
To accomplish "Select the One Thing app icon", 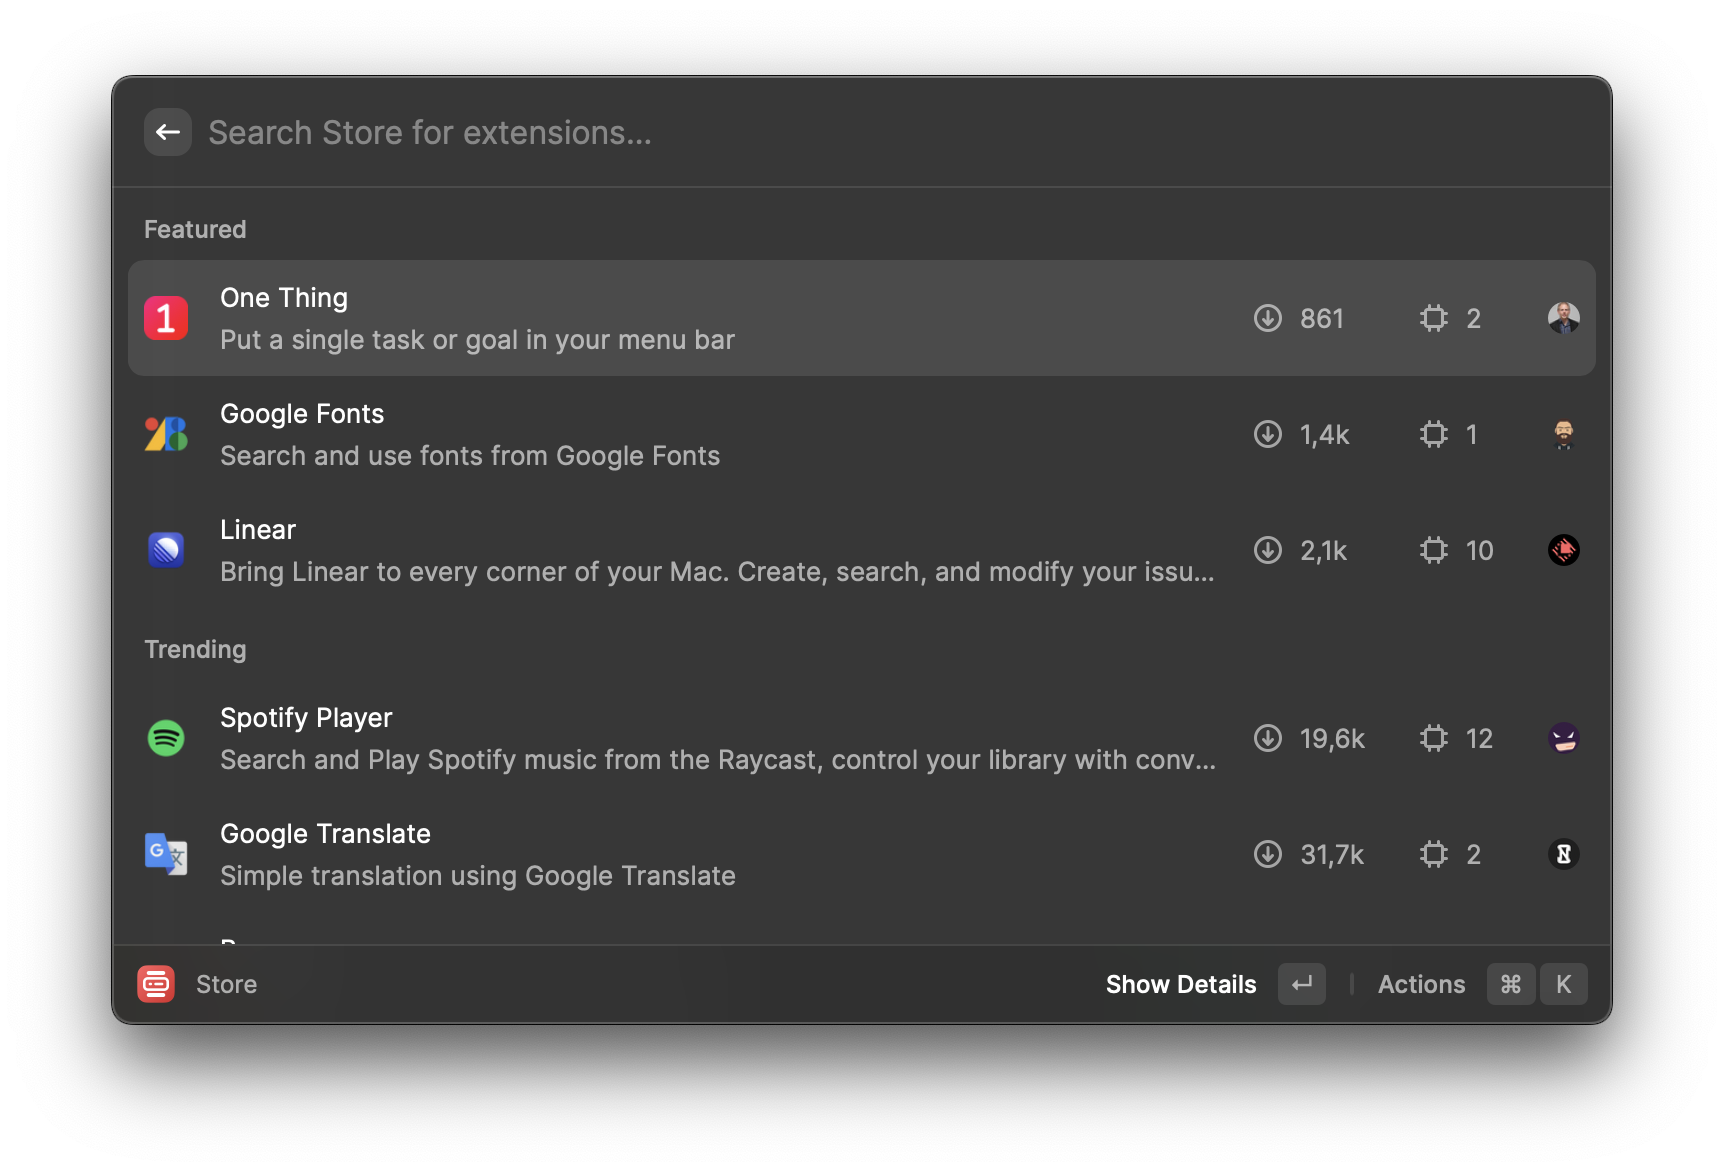I will tap(166, 318).
